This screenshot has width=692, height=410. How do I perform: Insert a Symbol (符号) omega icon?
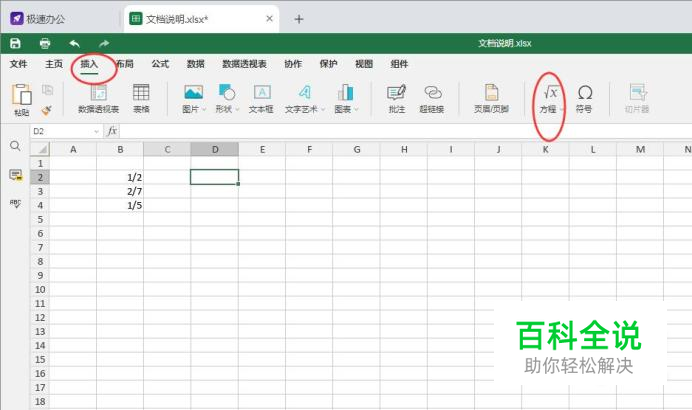(x=585, y=93)
